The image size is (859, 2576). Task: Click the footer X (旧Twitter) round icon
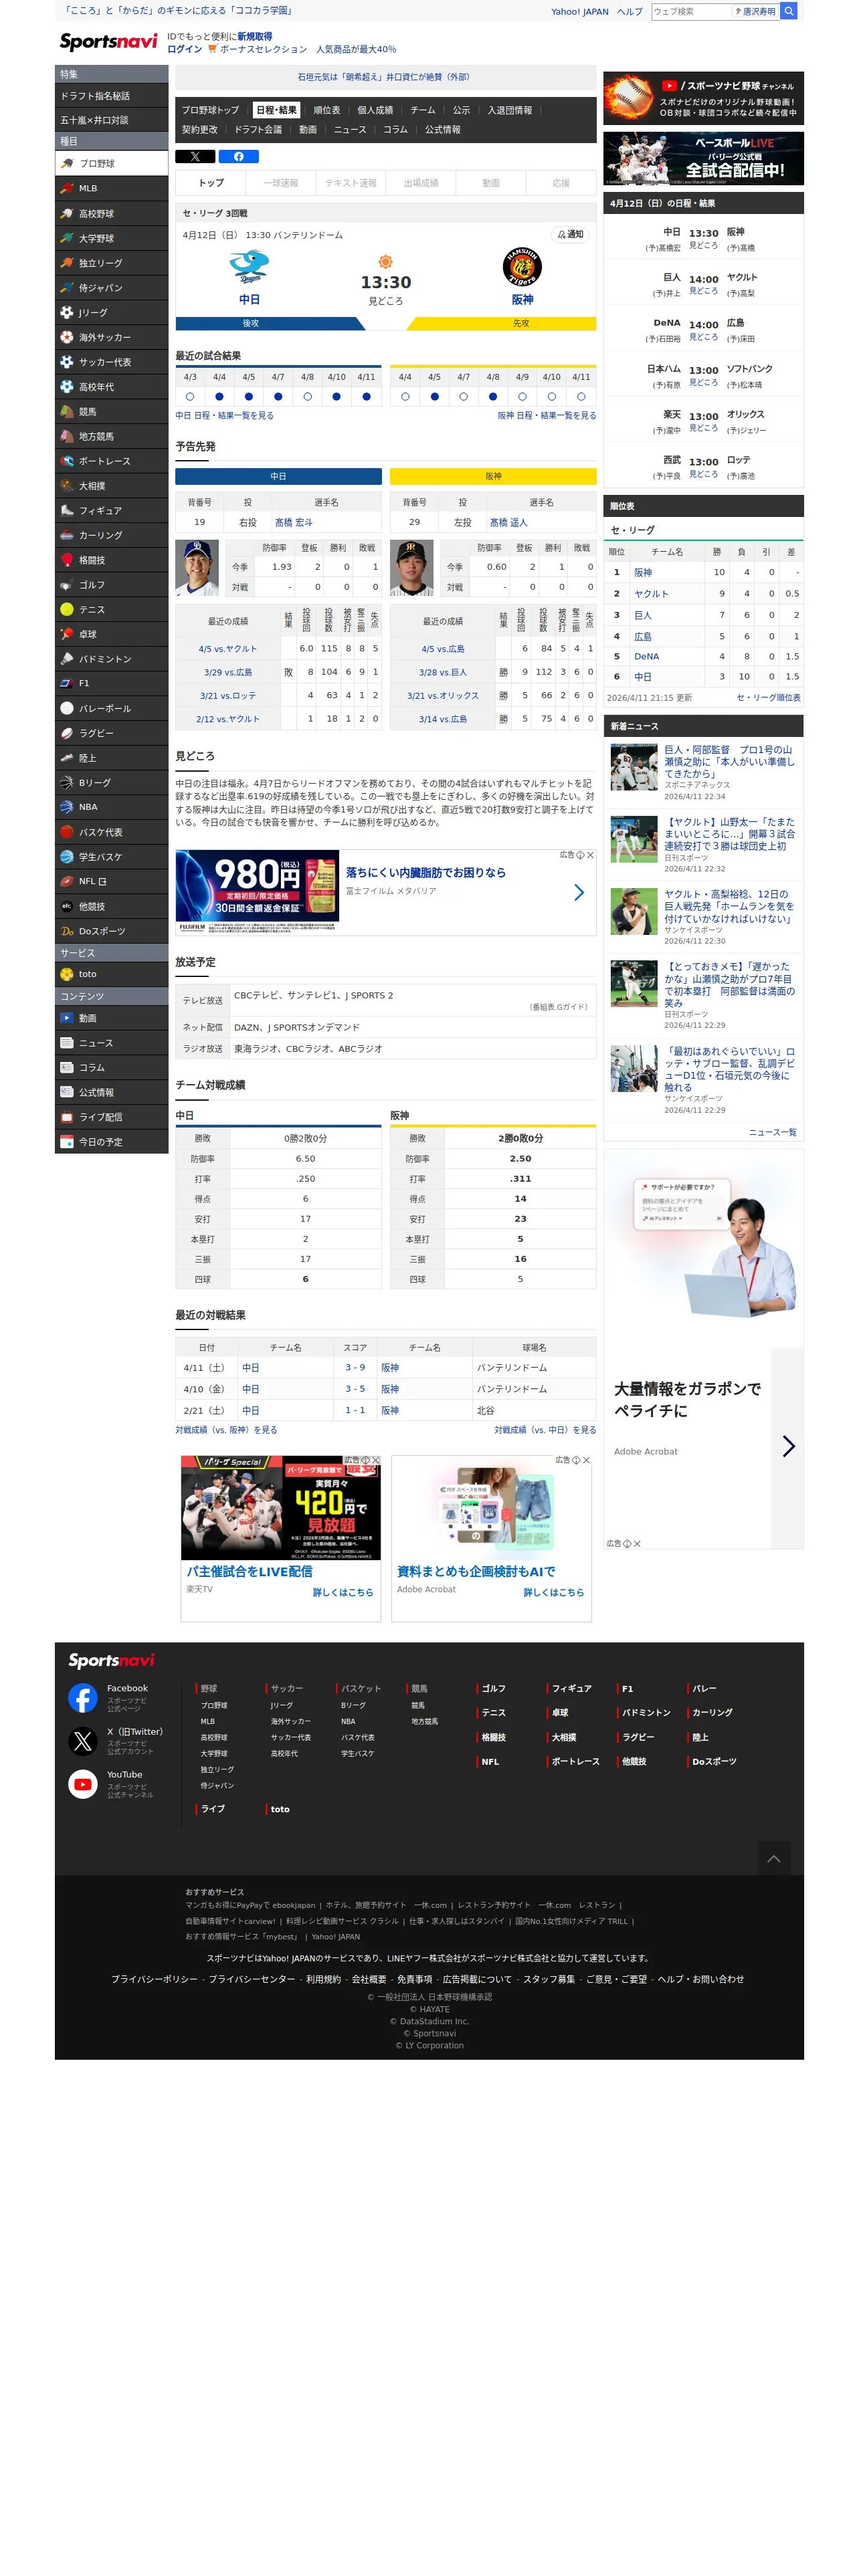pyautogui.click(x=83, y=1740)
